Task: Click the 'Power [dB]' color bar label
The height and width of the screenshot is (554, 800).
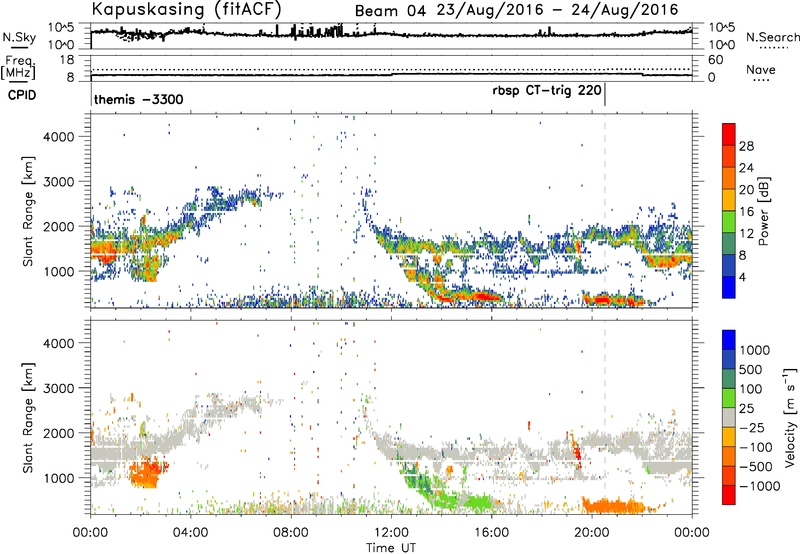Action: point(763,211)
